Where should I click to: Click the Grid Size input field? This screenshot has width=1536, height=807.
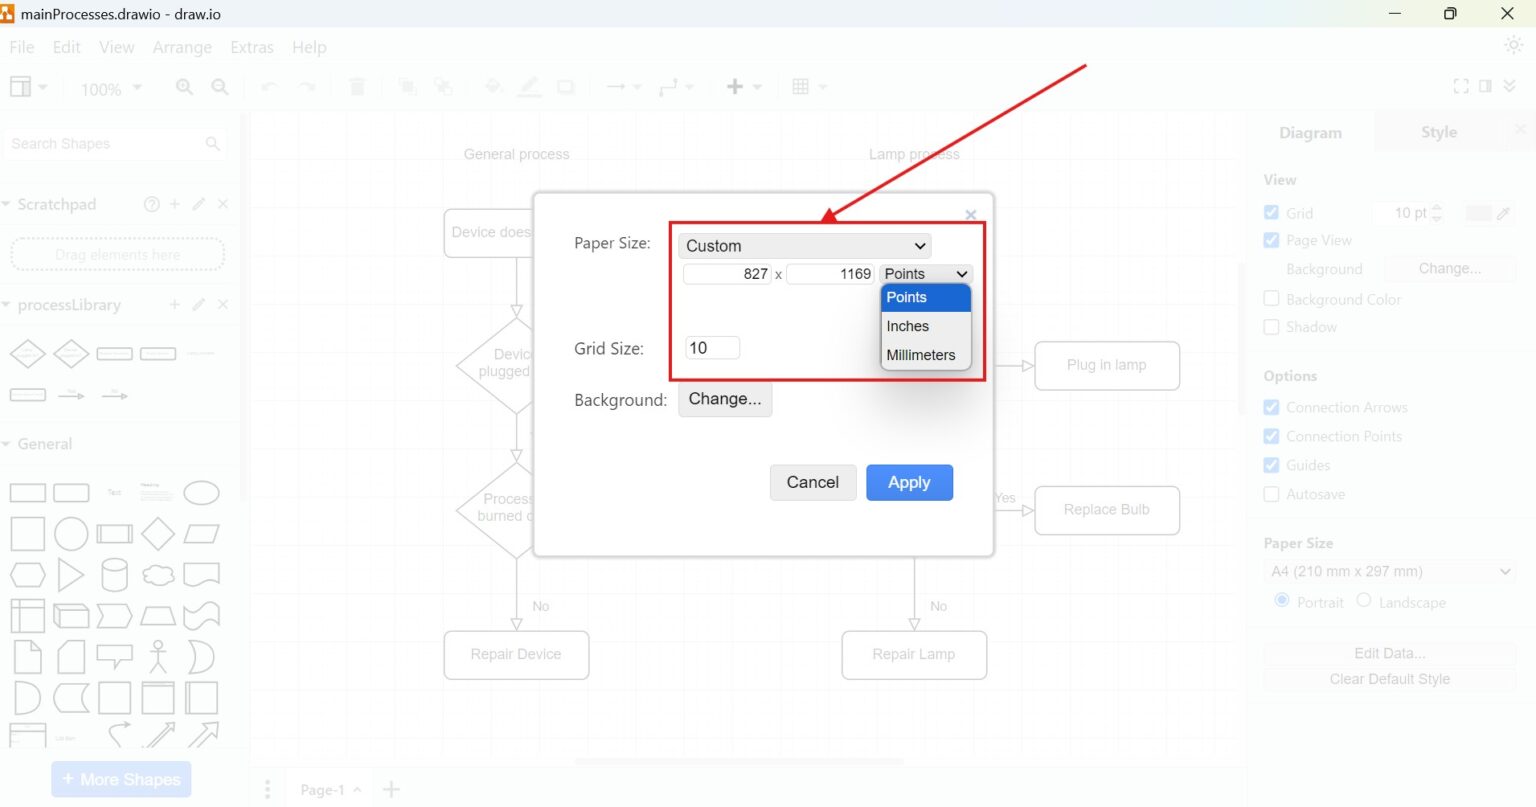(712, 347)
